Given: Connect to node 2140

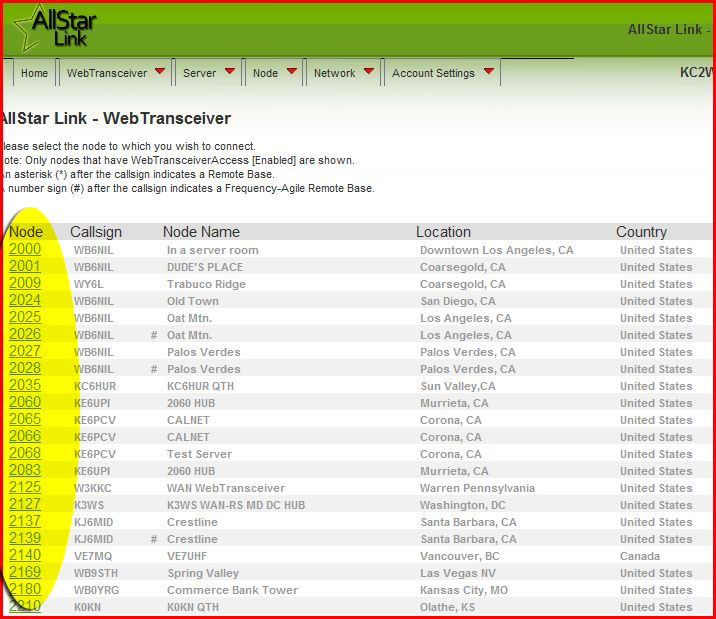Looking at the screenshot, I should 25,555.
